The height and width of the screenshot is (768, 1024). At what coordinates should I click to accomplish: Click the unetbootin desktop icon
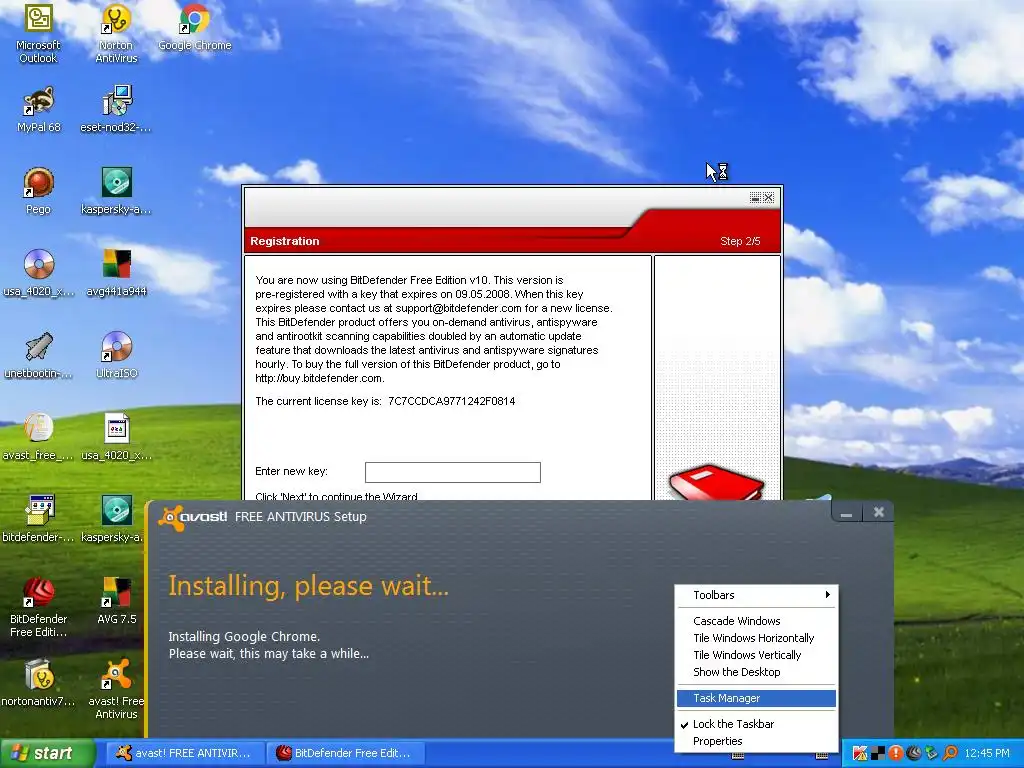[39, 355]
